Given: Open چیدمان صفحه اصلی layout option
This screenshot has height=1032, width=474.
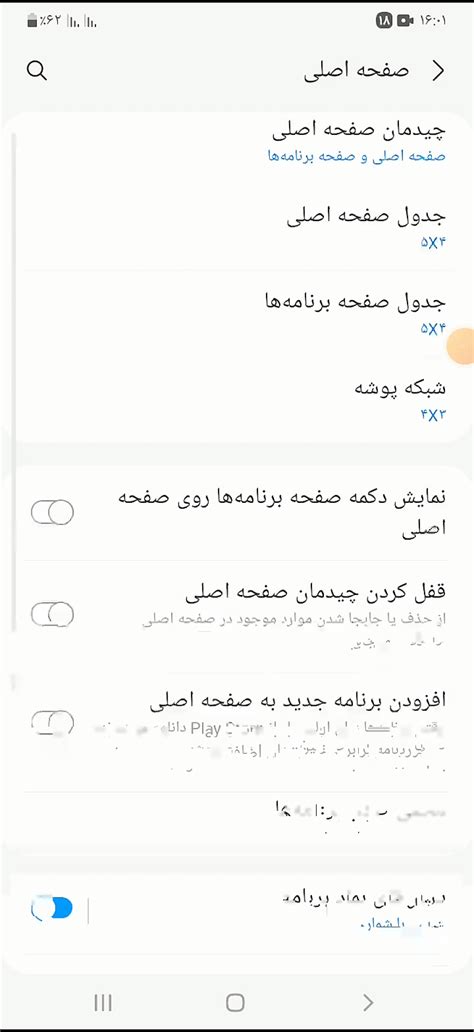Looking at the screenshot, I should click(x=236, y=141).
